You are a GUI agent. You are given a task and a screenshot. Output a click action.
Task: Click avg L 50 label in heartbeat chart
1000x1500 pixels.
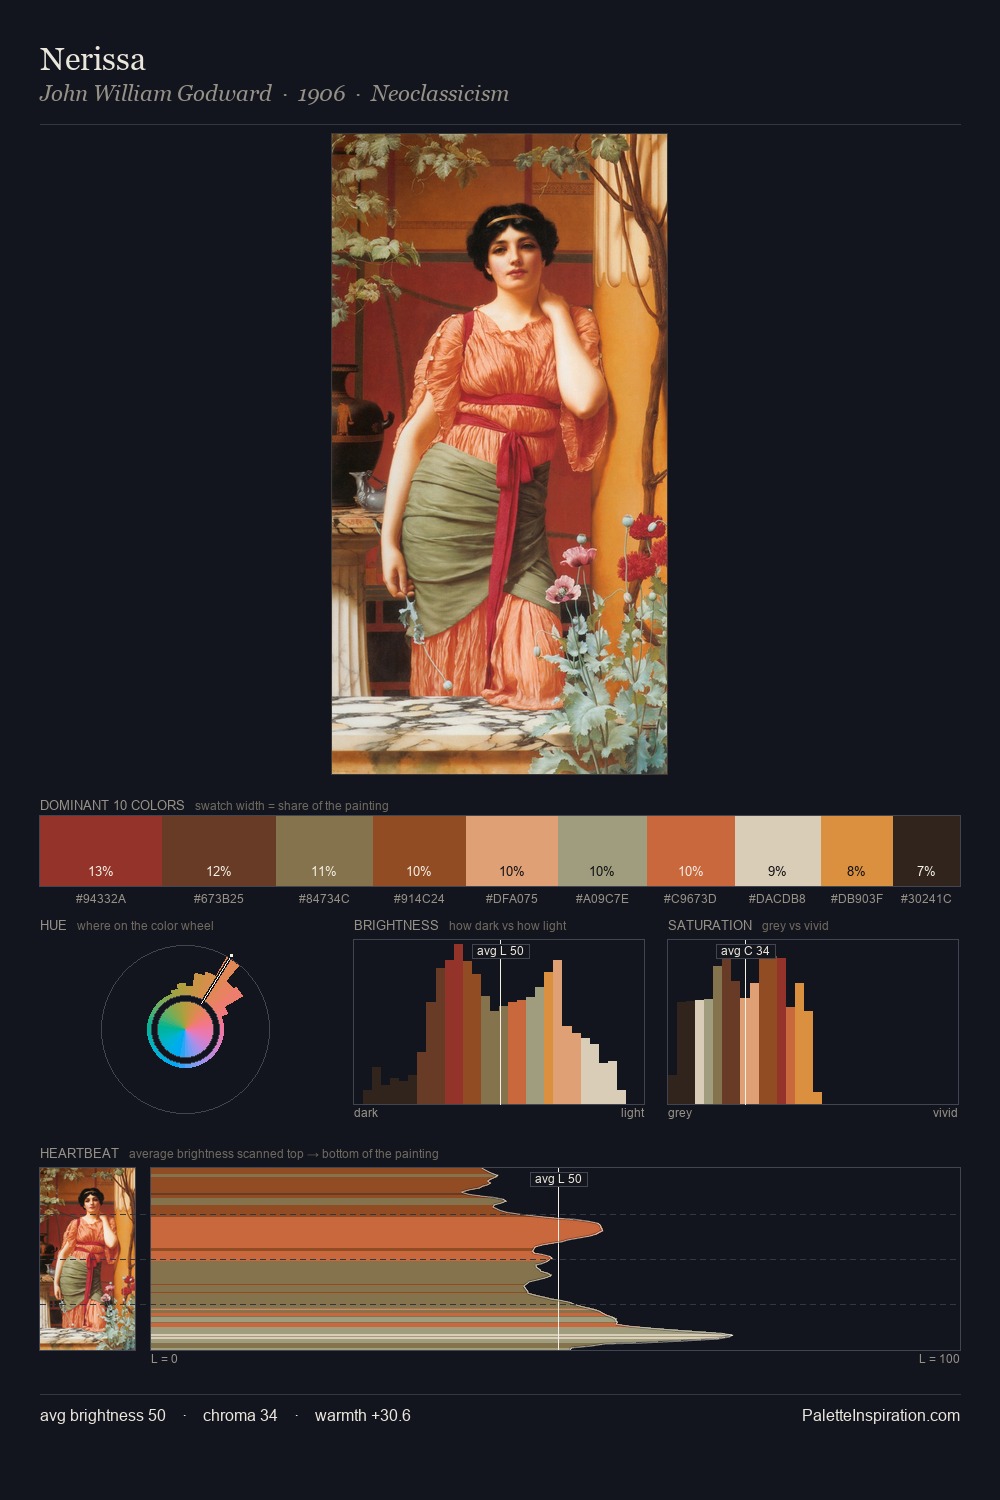[558, 1179]
